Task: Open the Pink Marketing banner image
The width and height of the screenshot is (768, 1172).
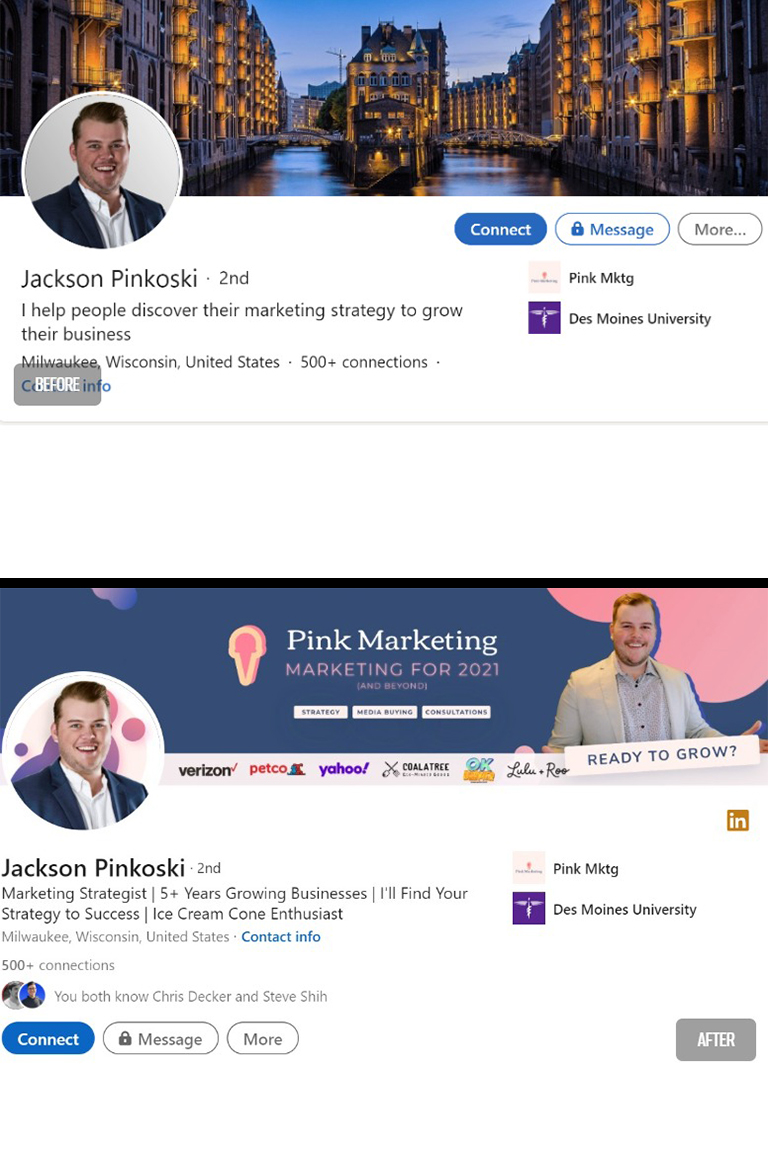Action: (384, 686)
